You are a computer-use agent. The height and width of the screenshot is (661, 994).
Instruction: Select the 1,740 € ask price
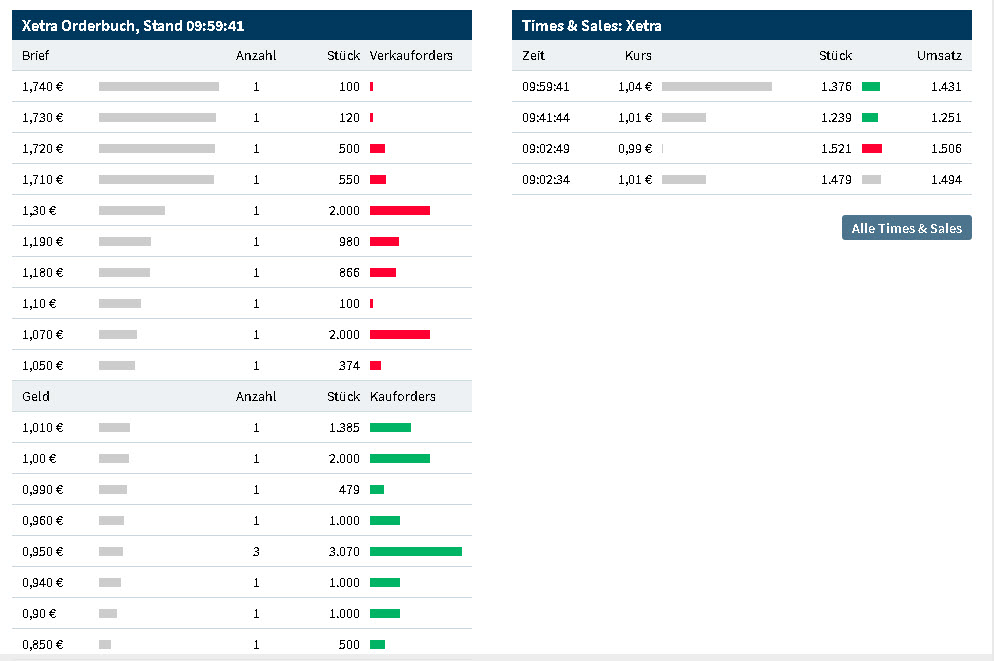pyautogui.click(x=42, y=87)
